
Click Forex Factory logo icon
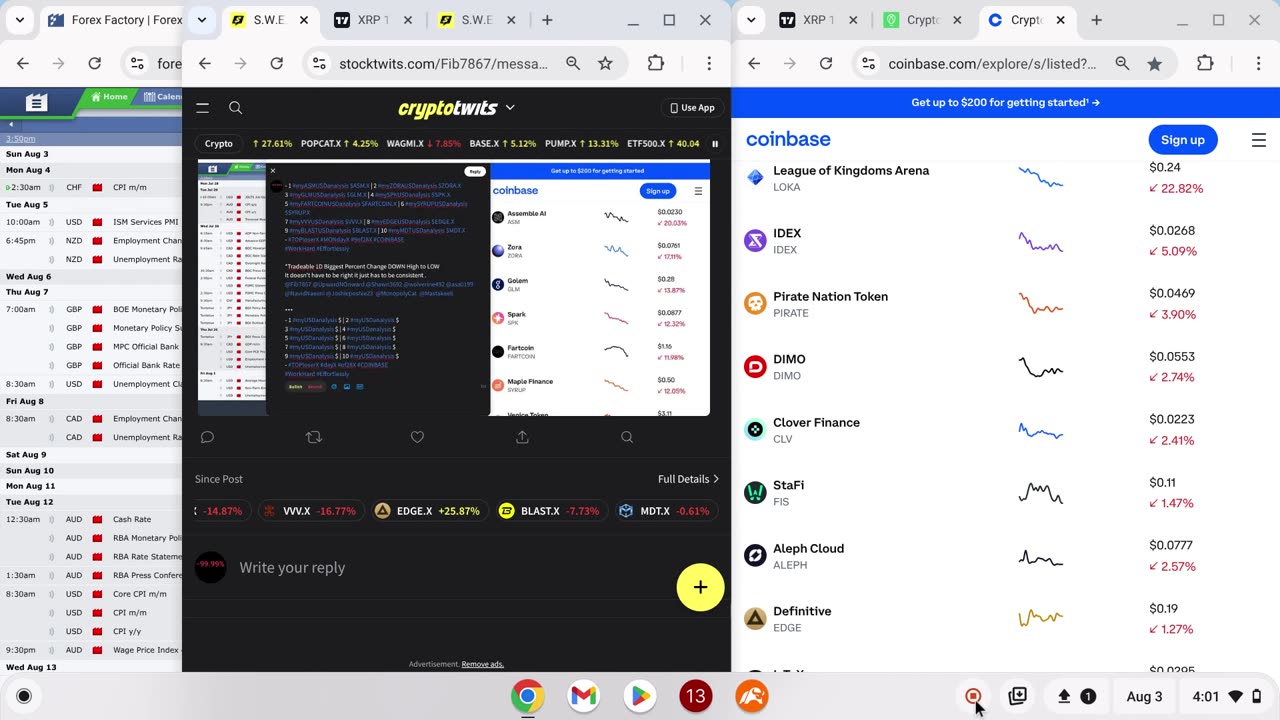pyautogui.click(x=37, y=102)
